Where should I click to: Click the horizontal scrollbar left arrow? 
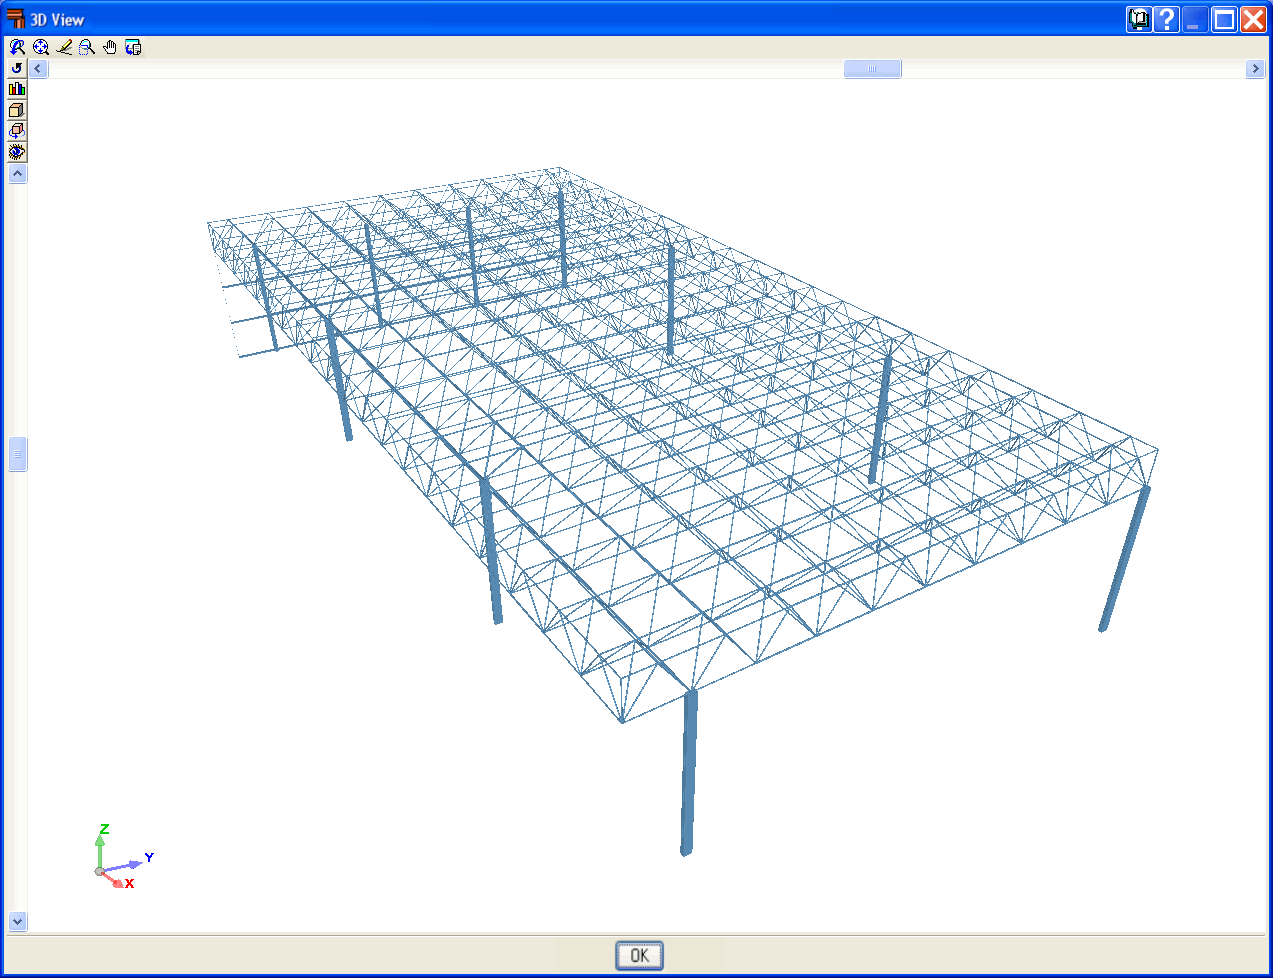pyautogui.click(x=38, y=68)
